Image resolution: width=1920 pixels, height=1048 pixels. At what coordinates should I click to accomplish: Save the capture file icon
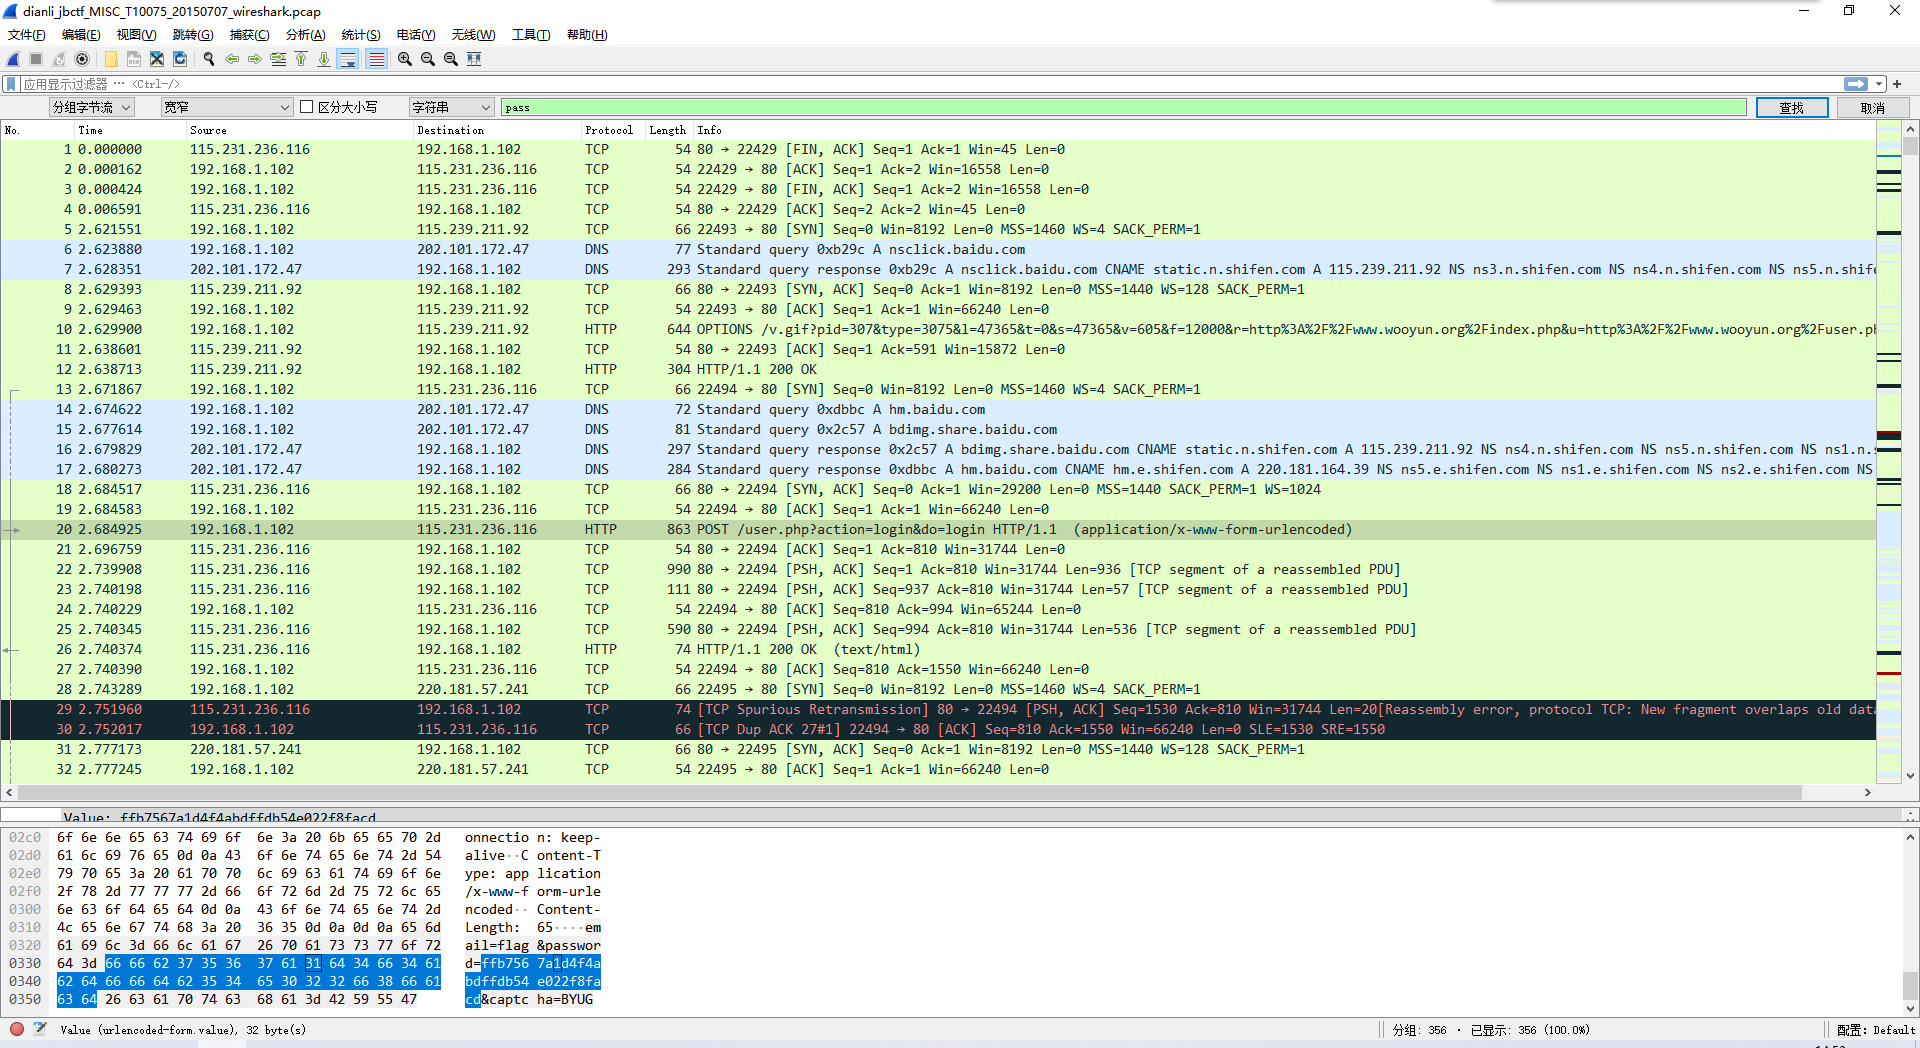(x=134, y=59)
